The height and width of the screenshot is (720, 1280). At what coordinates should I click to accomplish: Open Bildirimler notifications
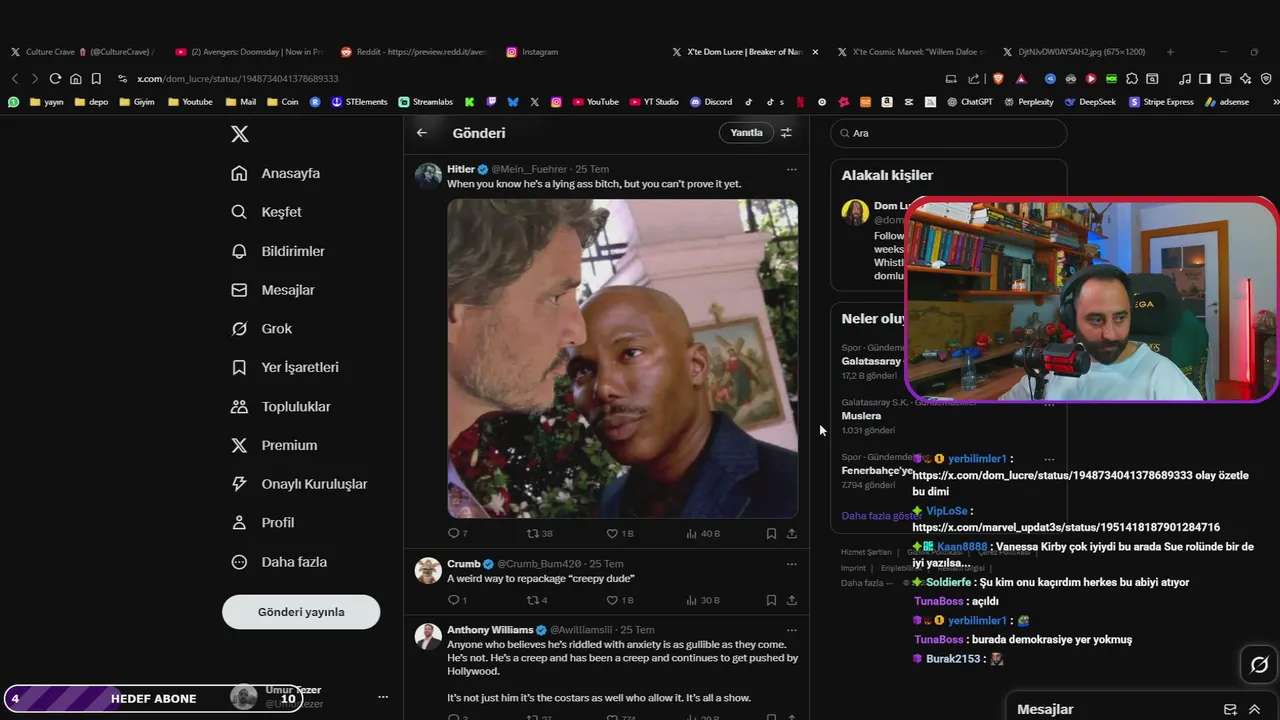(x=277, y=251)
